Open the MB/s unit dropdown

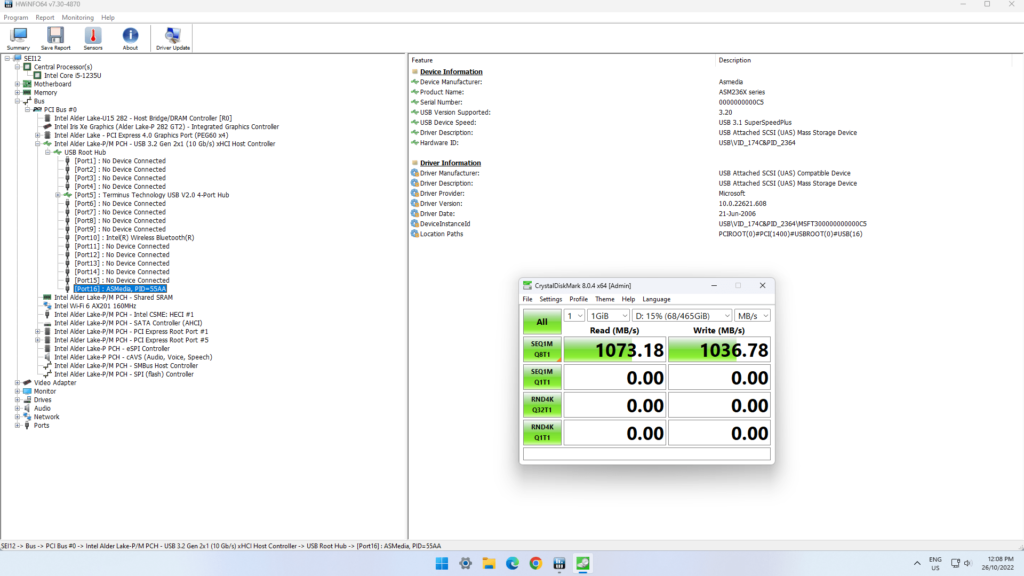pyautogui.click(x=752, y=316)
